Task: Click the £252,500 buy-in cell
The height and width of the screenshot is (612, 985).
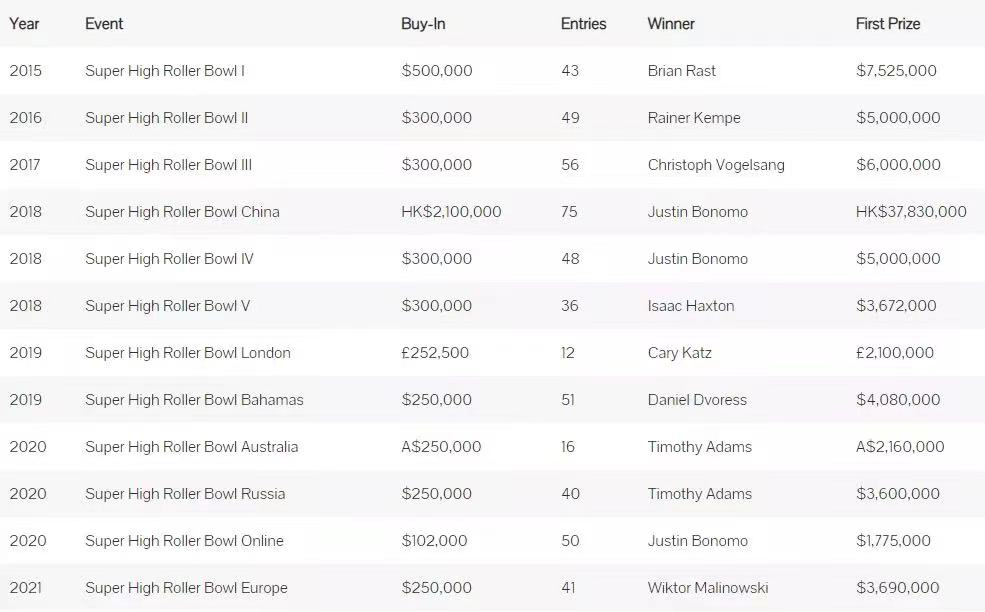Action: click(435, 353)
